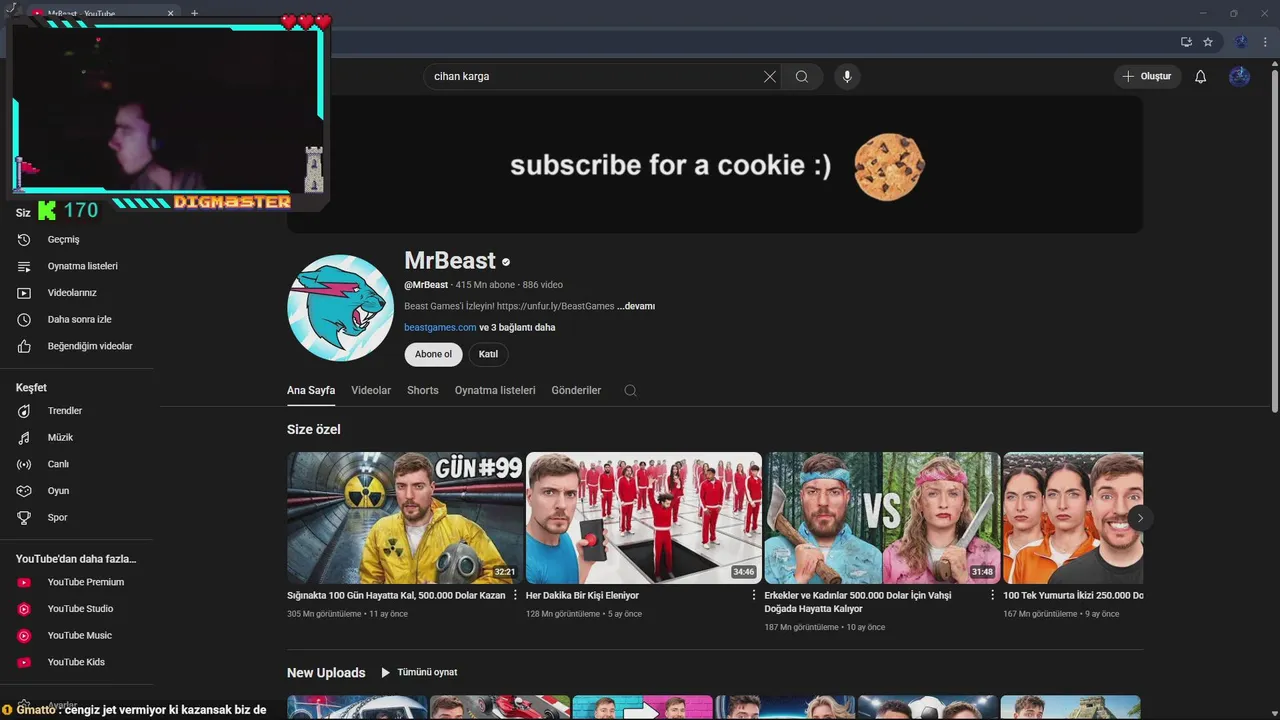Bookmark page with star icon
Screen dimensions: 1280x720
click(x=1208, y=42)
